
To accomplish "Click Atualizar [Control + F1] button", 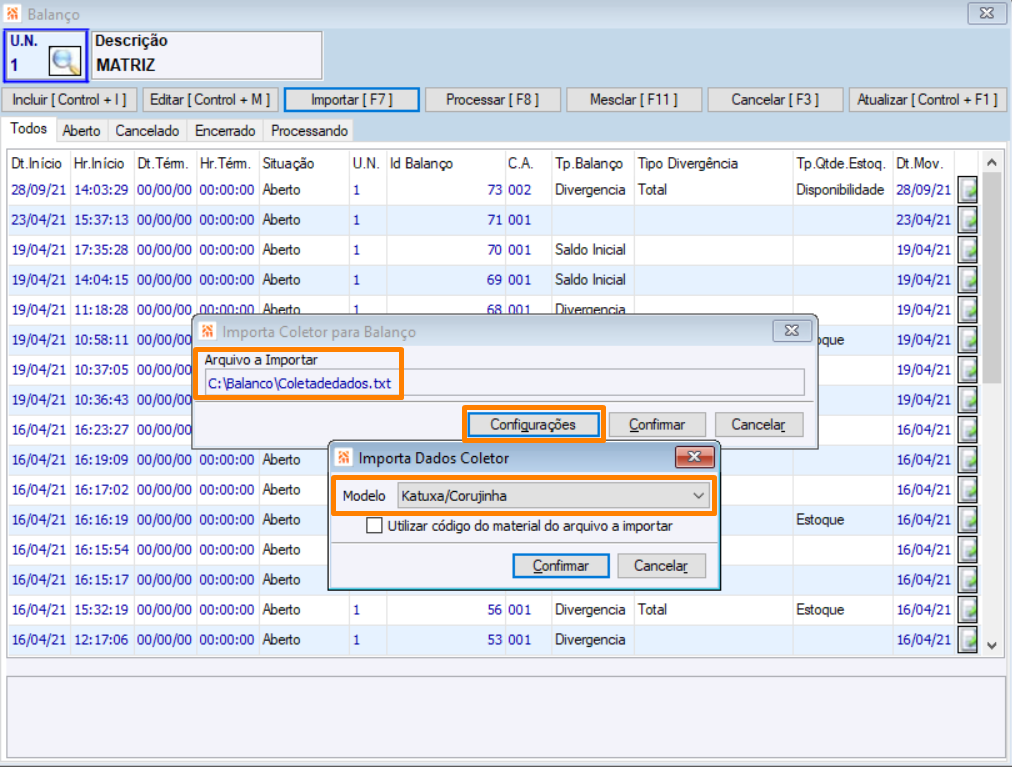I will tap(927, 99).
